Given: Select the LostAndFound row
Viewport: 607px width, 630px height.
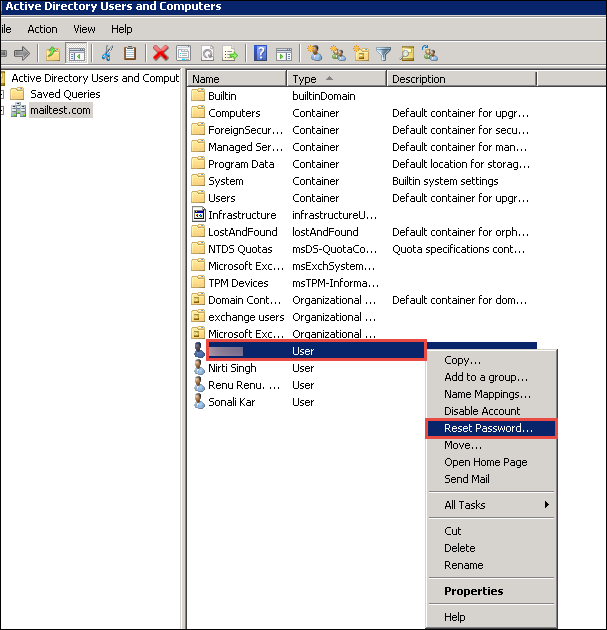Looking at the screenshot, I should pyautogui.click(x=362, y=232).
